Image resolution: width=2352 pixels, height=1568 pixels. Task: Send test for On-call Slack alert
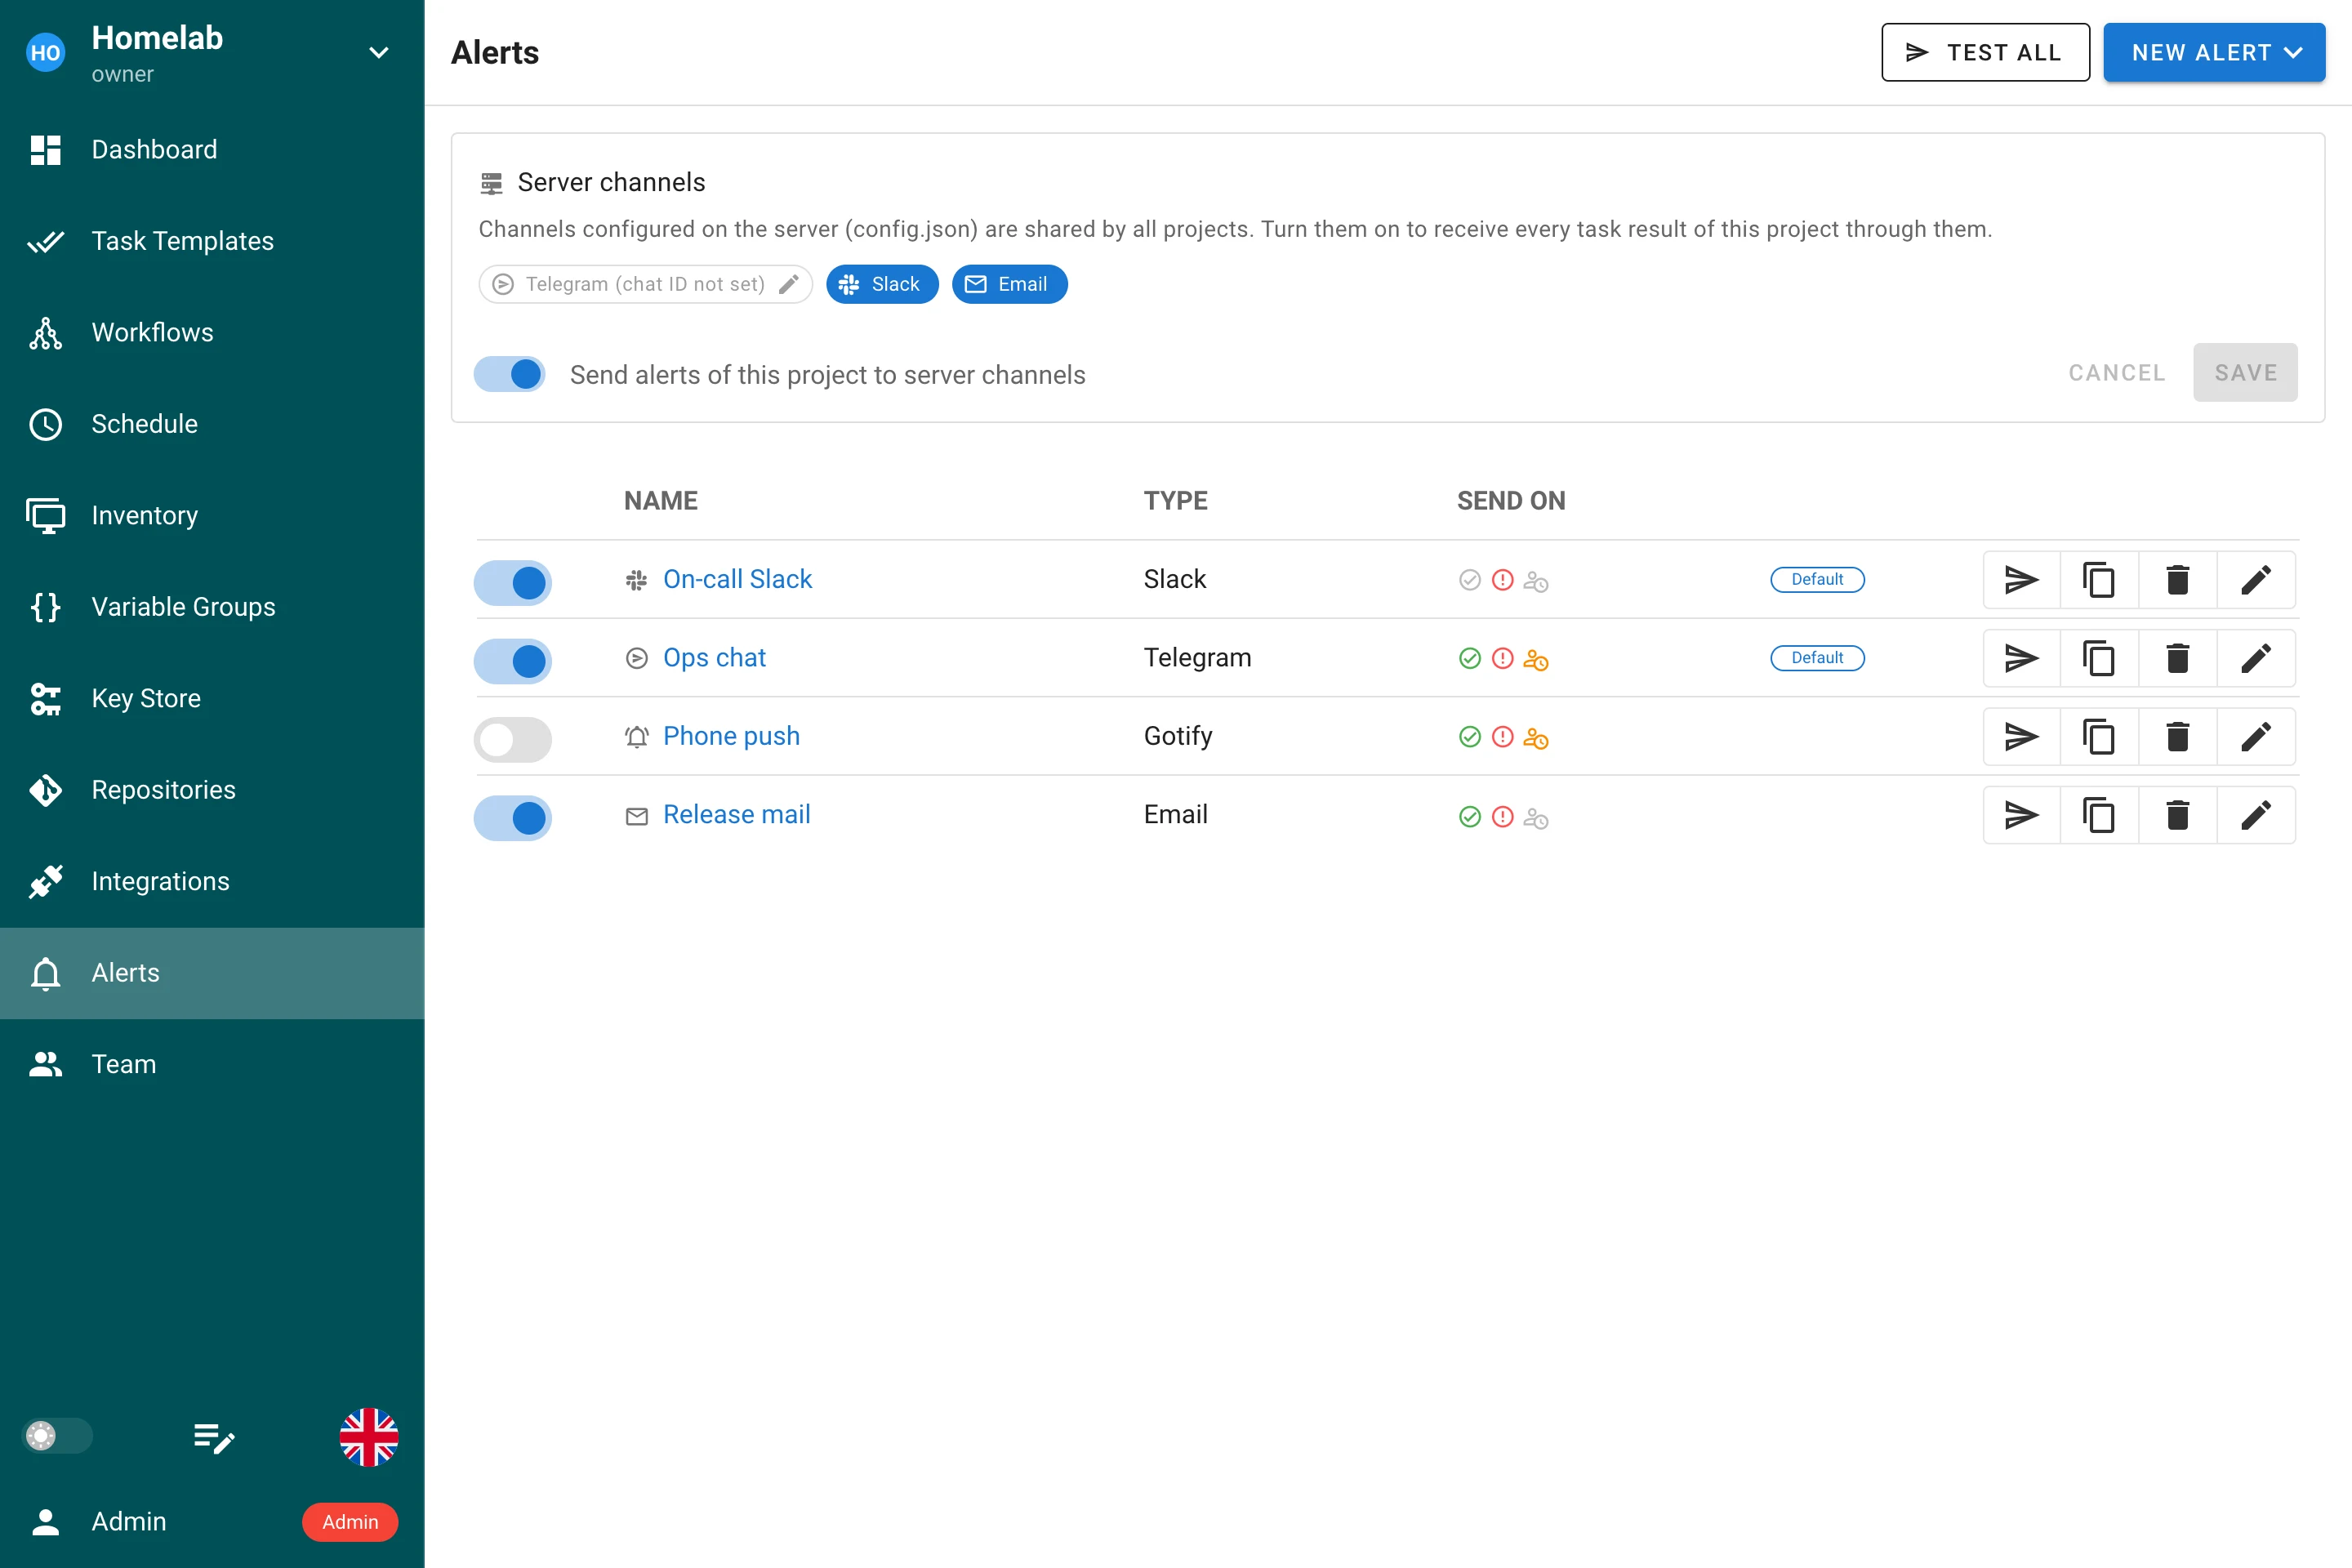pos(2021,580)
